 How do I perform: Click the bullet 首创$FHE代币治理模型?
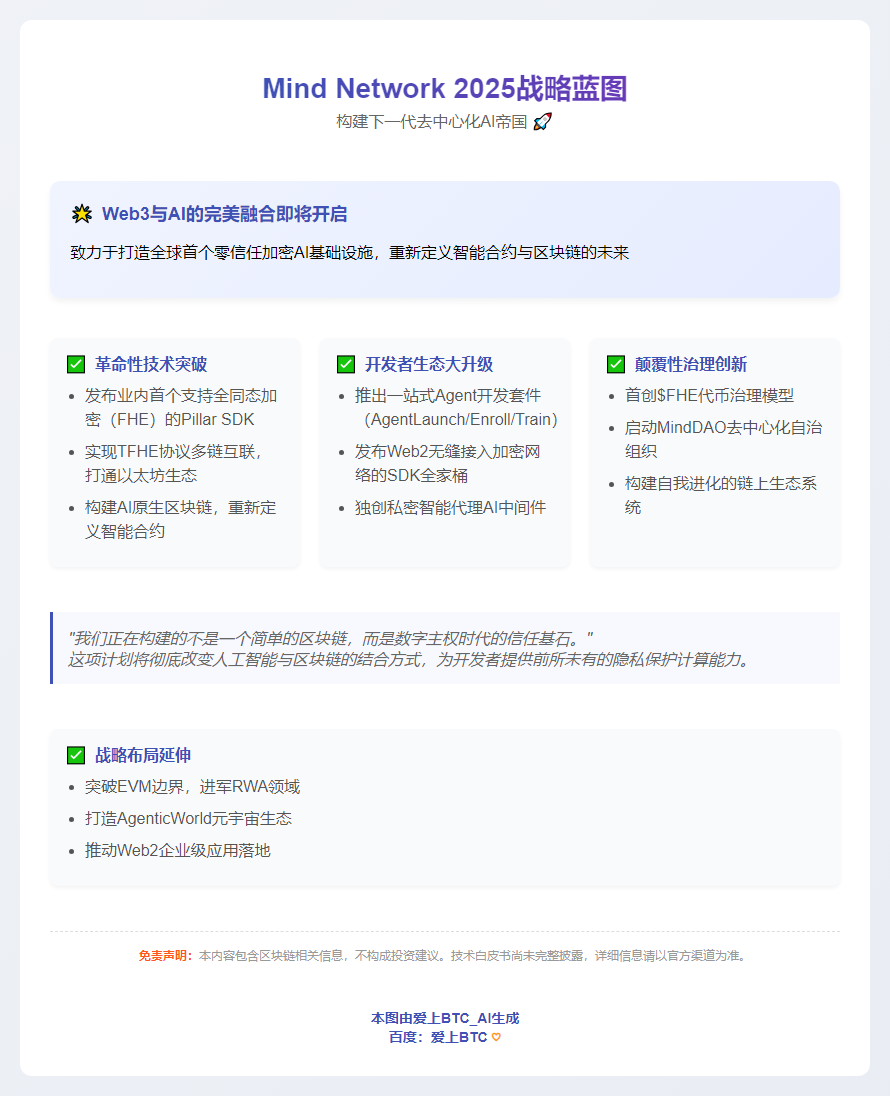click(x=709, y=396)
